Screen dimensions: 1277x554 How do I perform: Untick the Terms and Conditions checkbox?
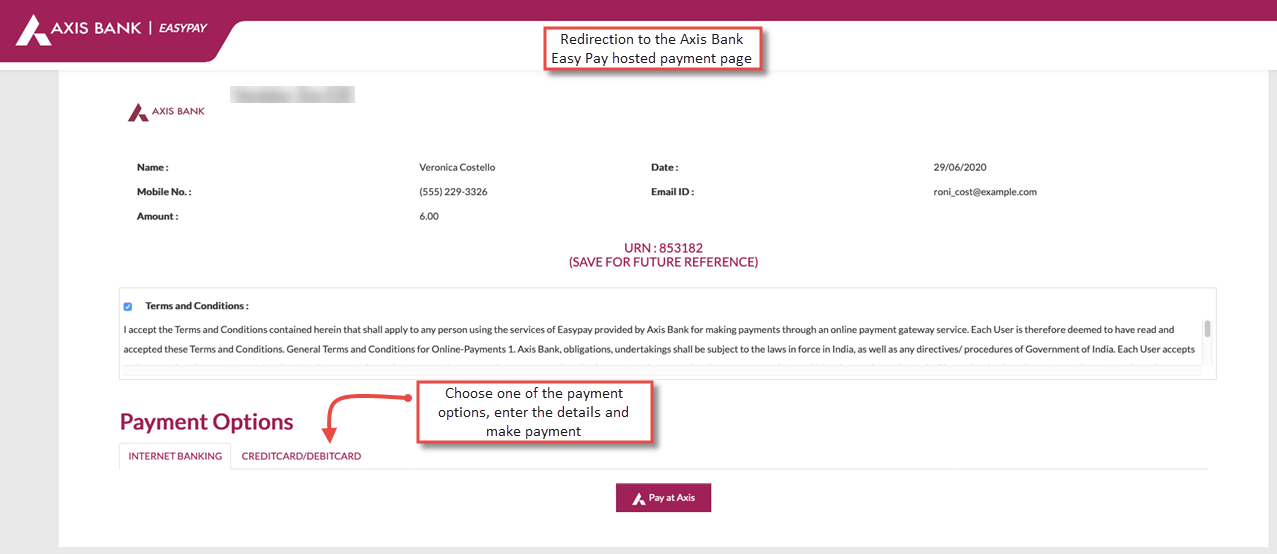click(128, 306)
